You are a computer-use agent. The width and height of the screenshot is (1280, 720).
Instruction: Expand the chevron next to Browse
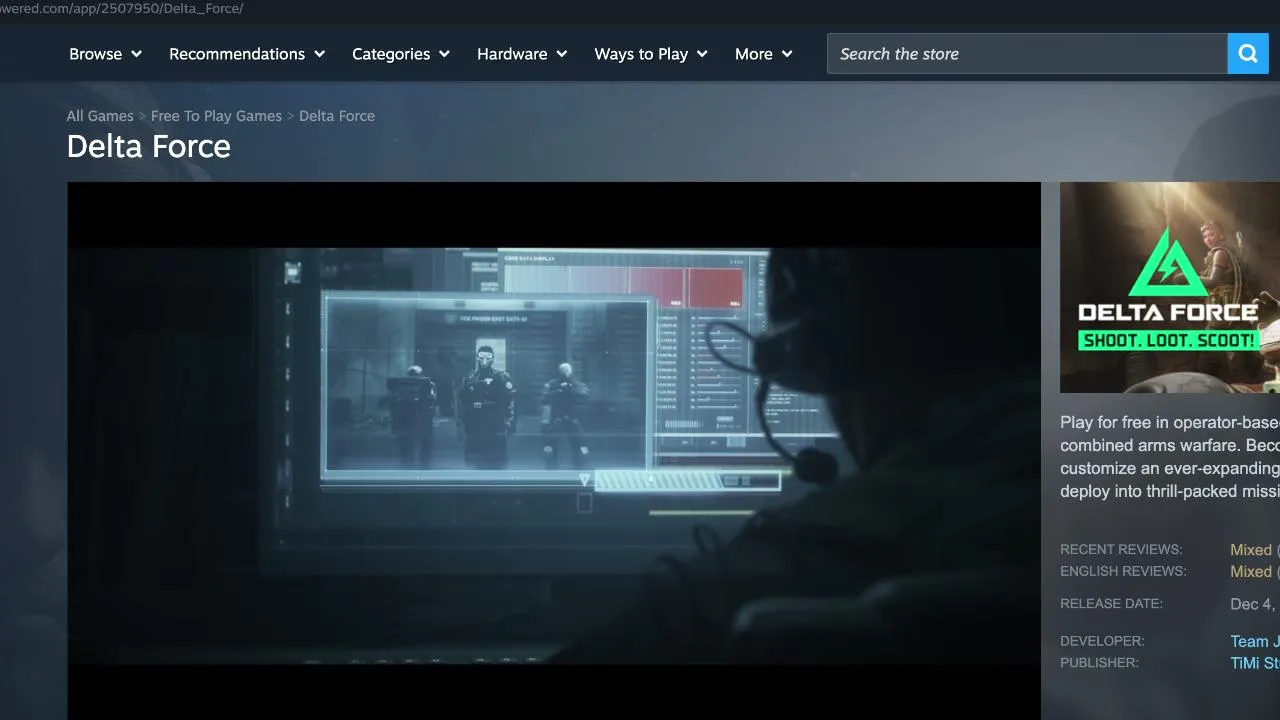coord(137,54)
